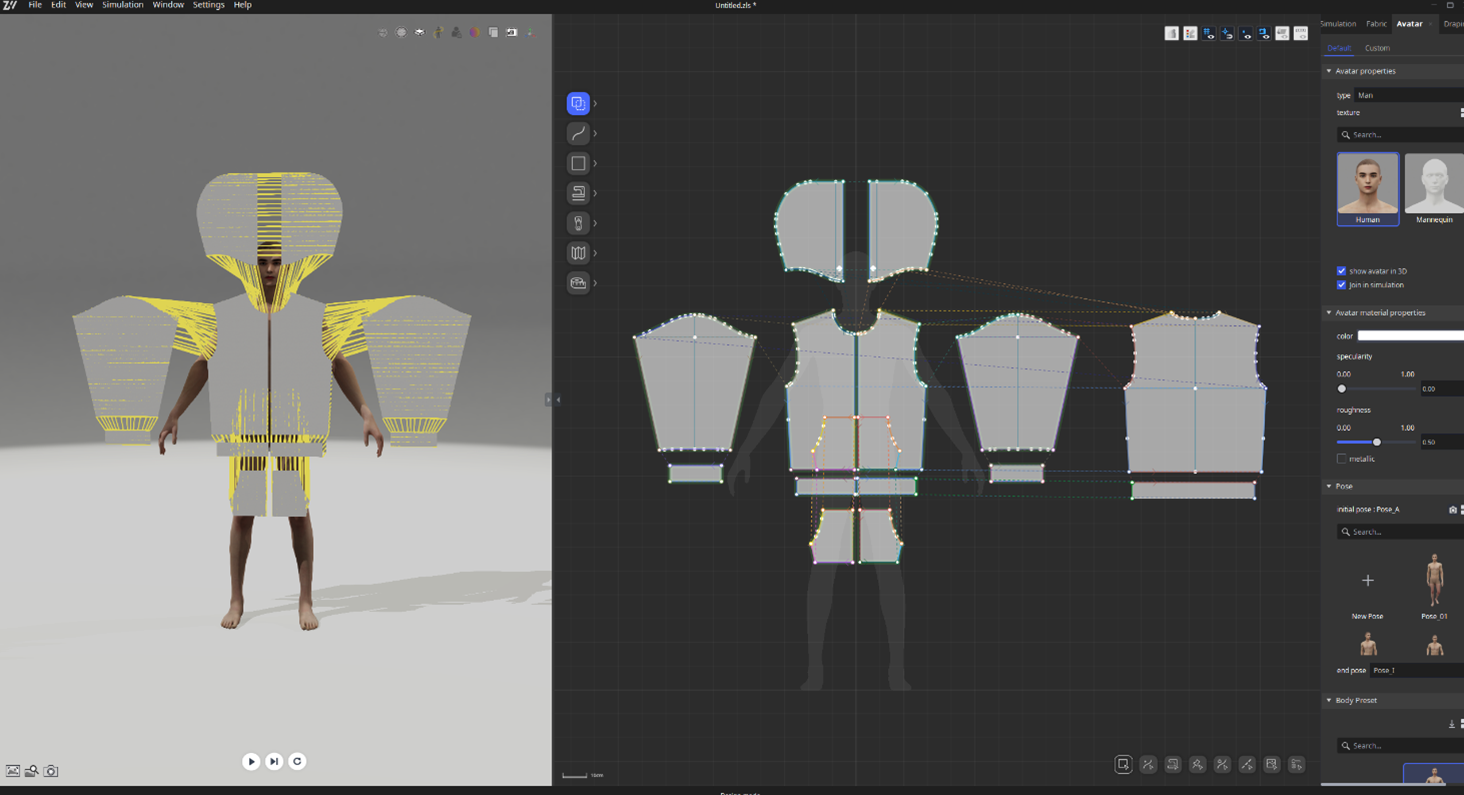Open the View menu
Viewport: 1464px width, 795px height.
coord(84,5)
